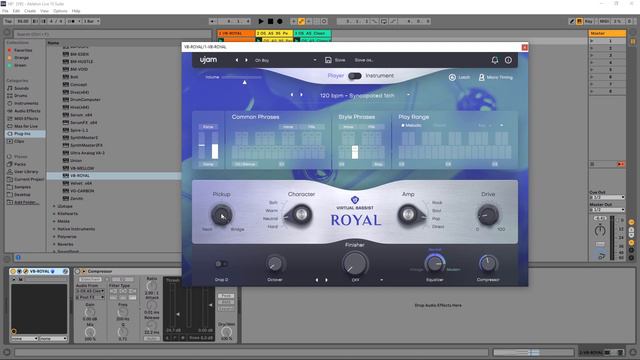Toggle the Drop D switch
This screenshot has width=640, height=360.
[x=221, y=264]
